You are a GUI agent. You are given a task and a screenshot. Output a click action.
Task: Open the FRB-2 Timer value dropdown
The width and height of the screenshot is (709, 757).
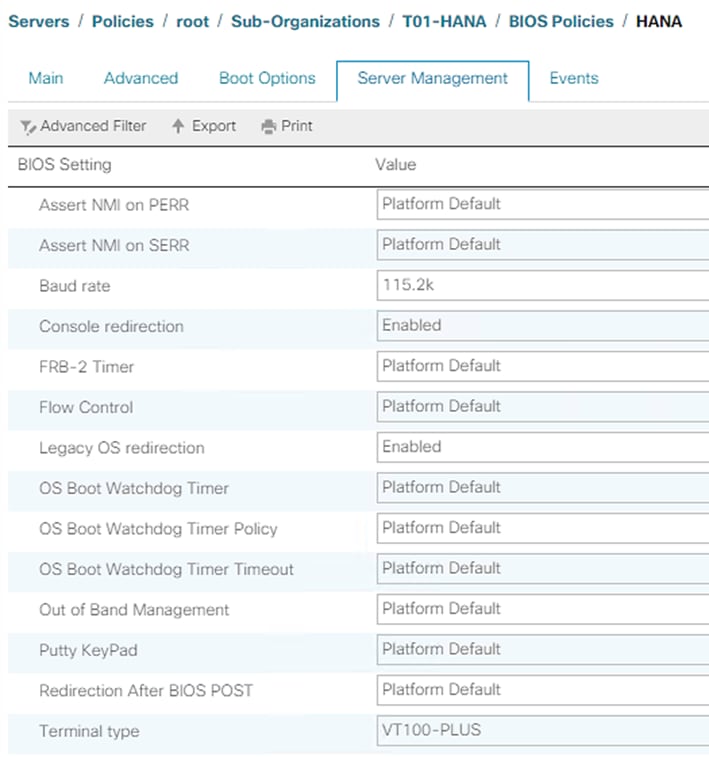(x=542, y=367)
